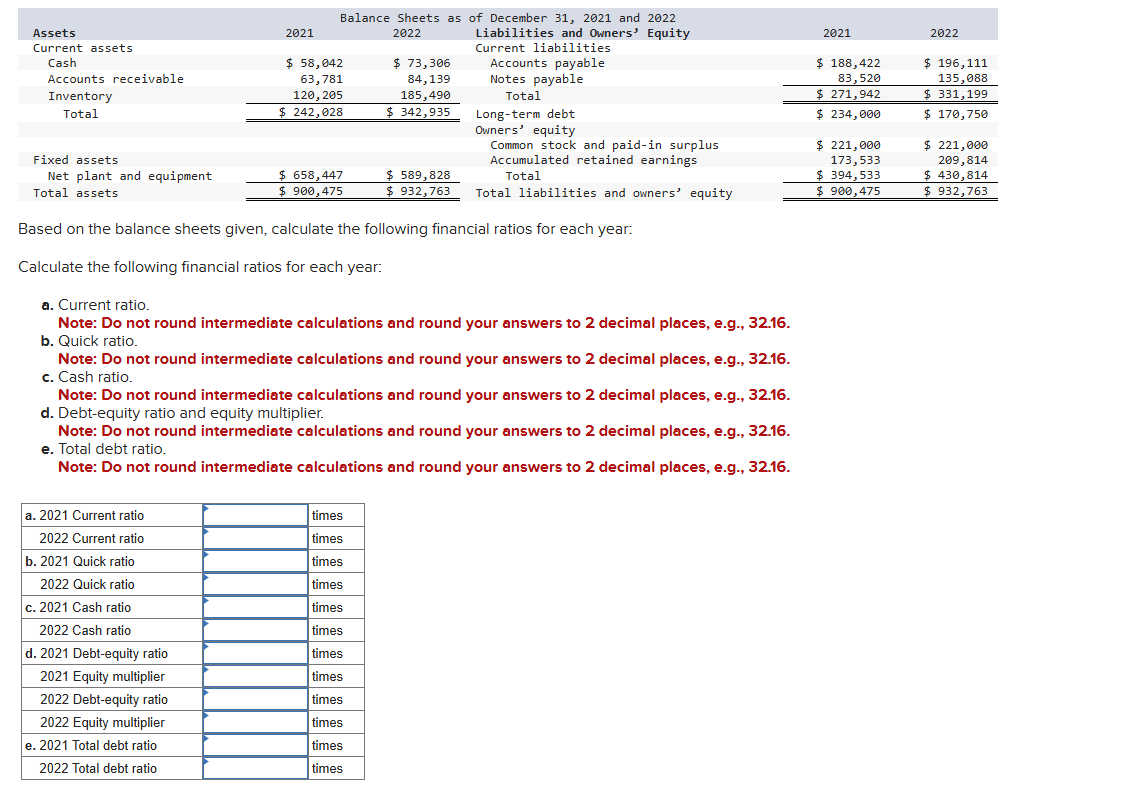Image resolution: width=1126 pixels, height=797 pixels.
Task: Click the 2022 Cash ratio answer field
Action: point(255,630)
